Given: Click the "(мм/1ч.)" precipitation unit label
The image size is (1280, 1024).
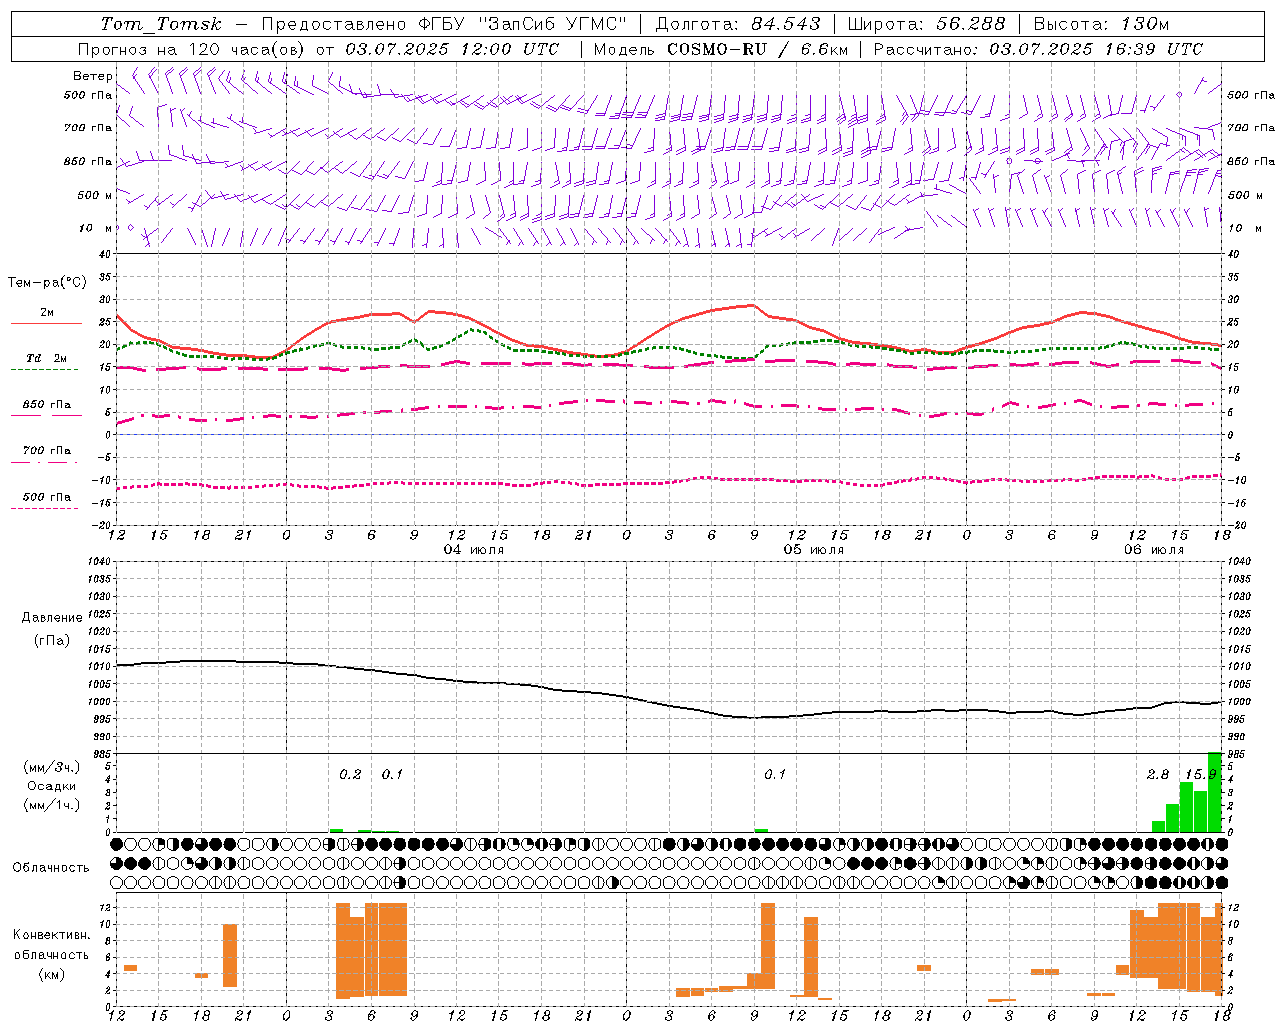Looking at the screenshot, I should click(52, 805).
